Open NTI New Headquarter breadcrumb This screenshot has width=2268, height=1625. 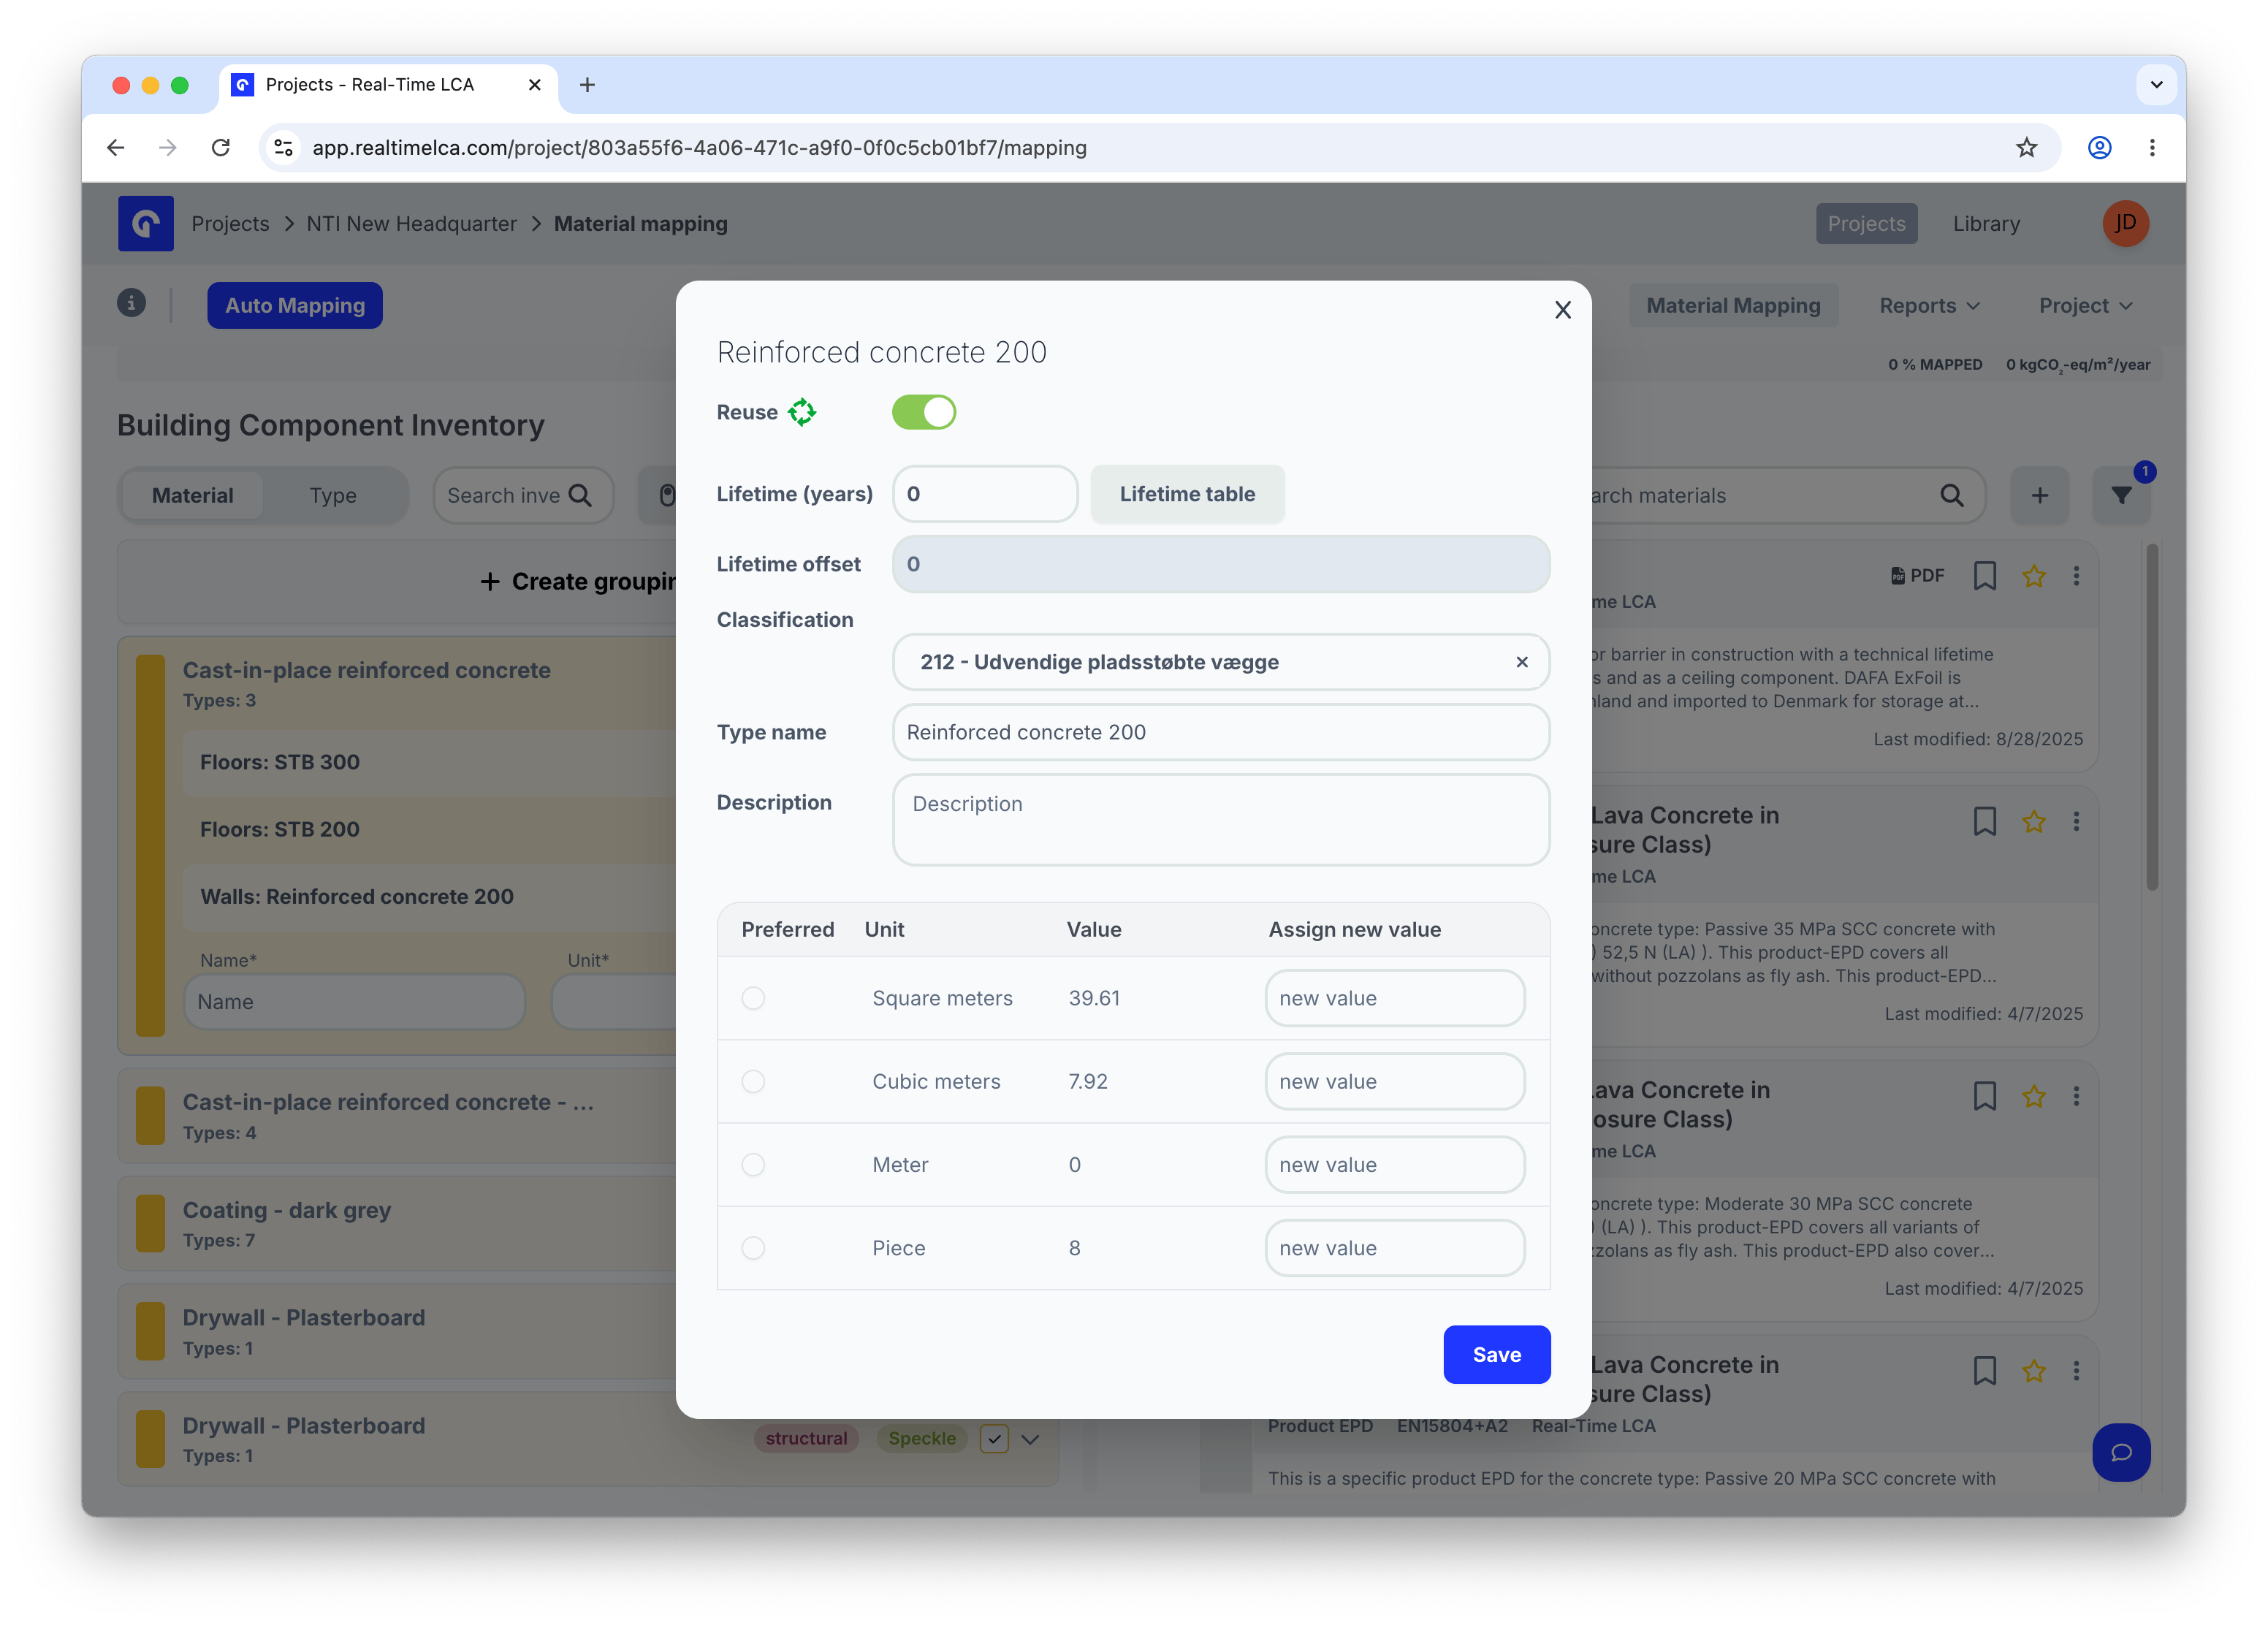(411, 223)
